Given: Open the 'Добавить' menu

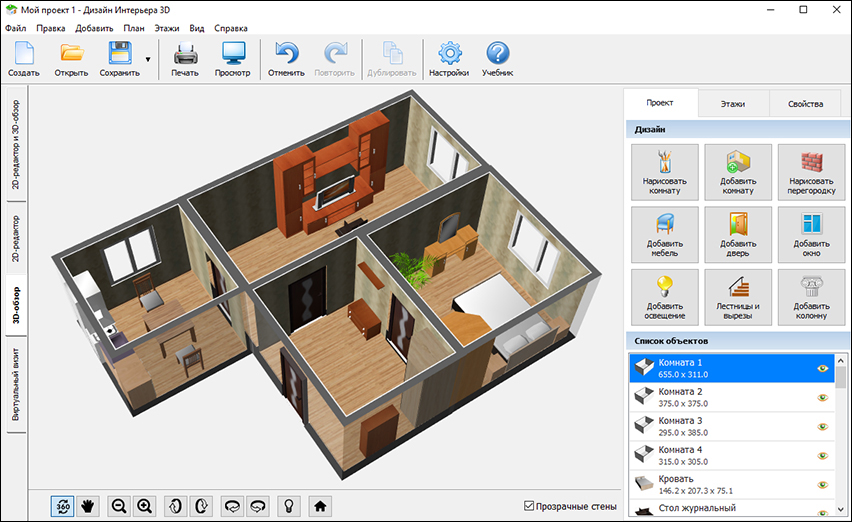Looking at the screenshot, I should pyautogui.click(x=94, y=28).
